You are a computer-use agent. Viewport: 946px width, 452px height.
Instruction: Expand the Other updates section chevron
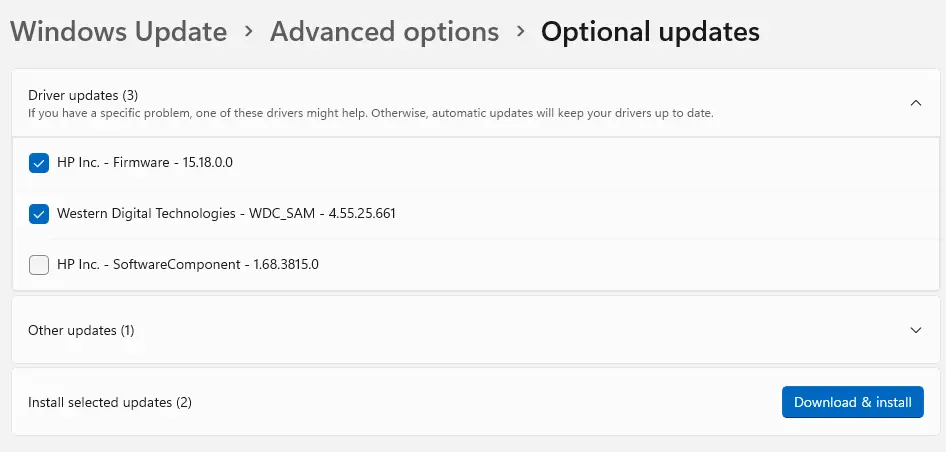[x=916, y=329]
